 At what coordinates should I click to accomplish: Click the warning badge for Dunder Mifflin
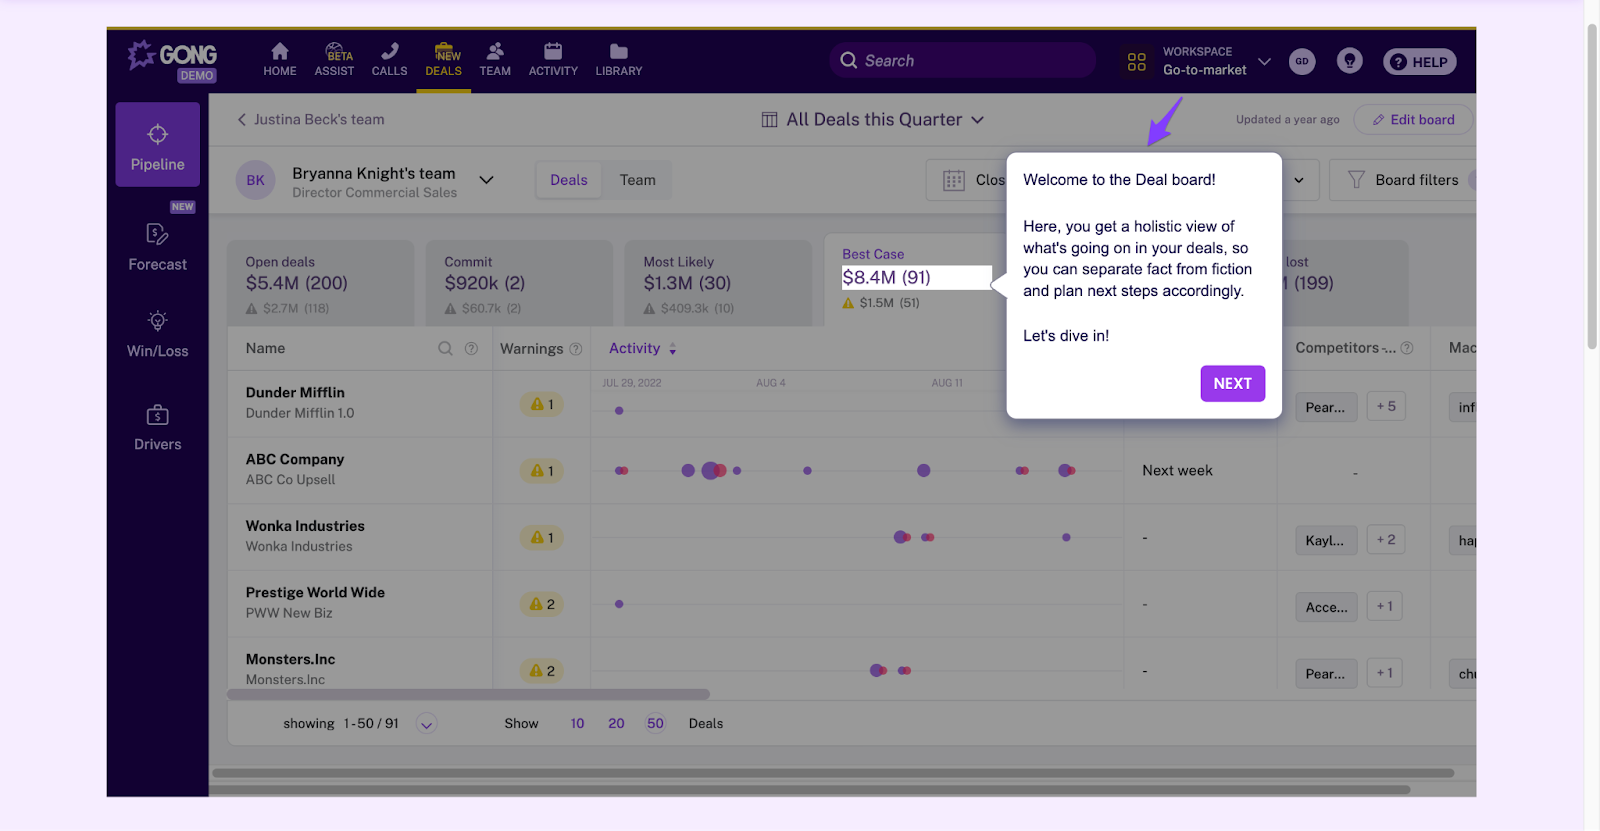[x=541, y=404]
